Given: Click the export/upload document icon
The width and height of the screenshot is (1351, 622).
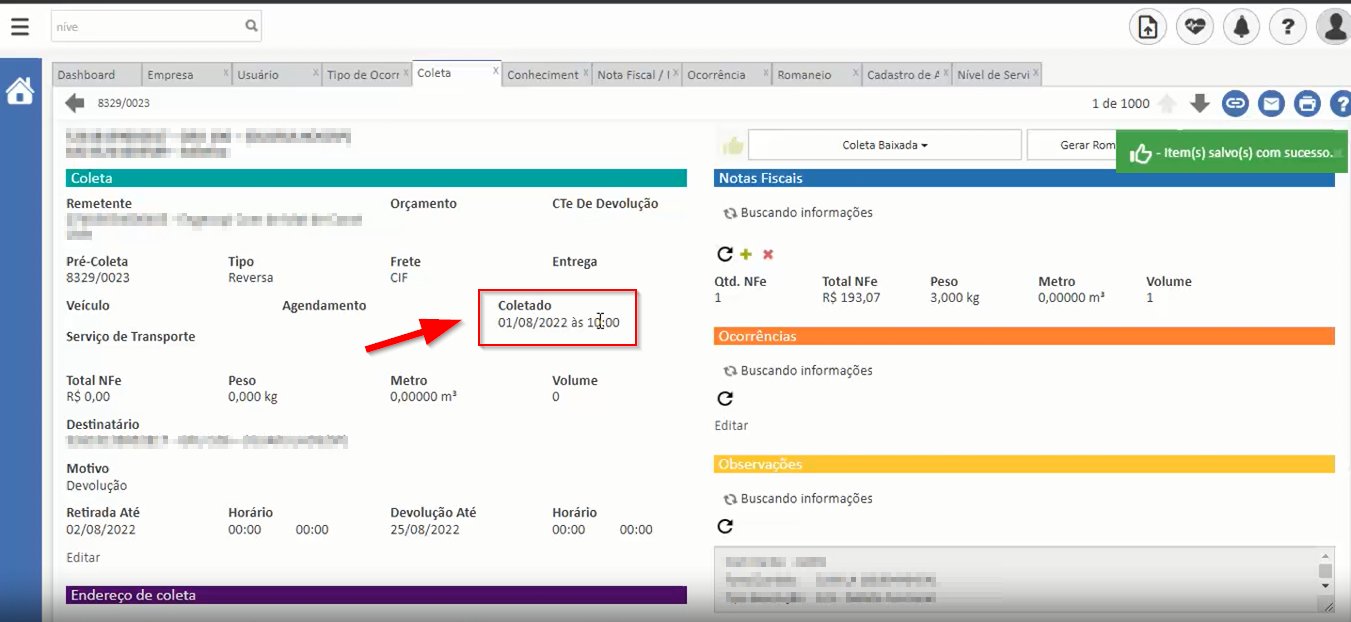Looking at the screenshot, I should tap(1147, 26).
